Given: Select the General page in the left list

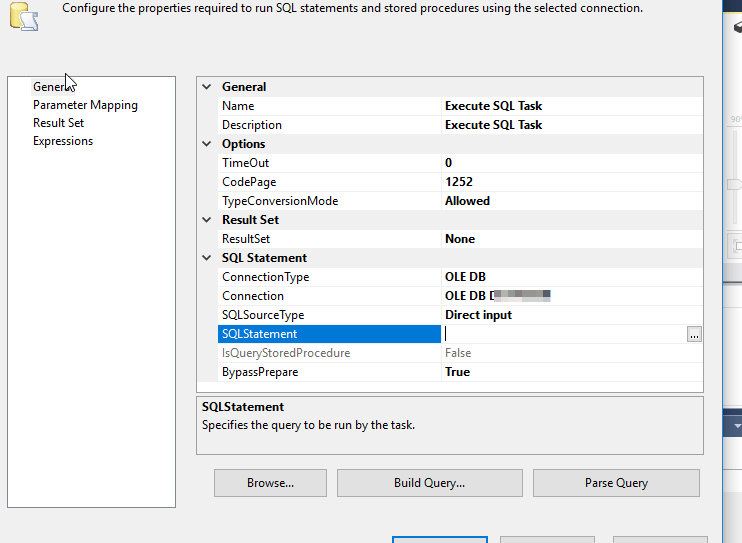Looking at the screenshot, I should tap(53, 87).
